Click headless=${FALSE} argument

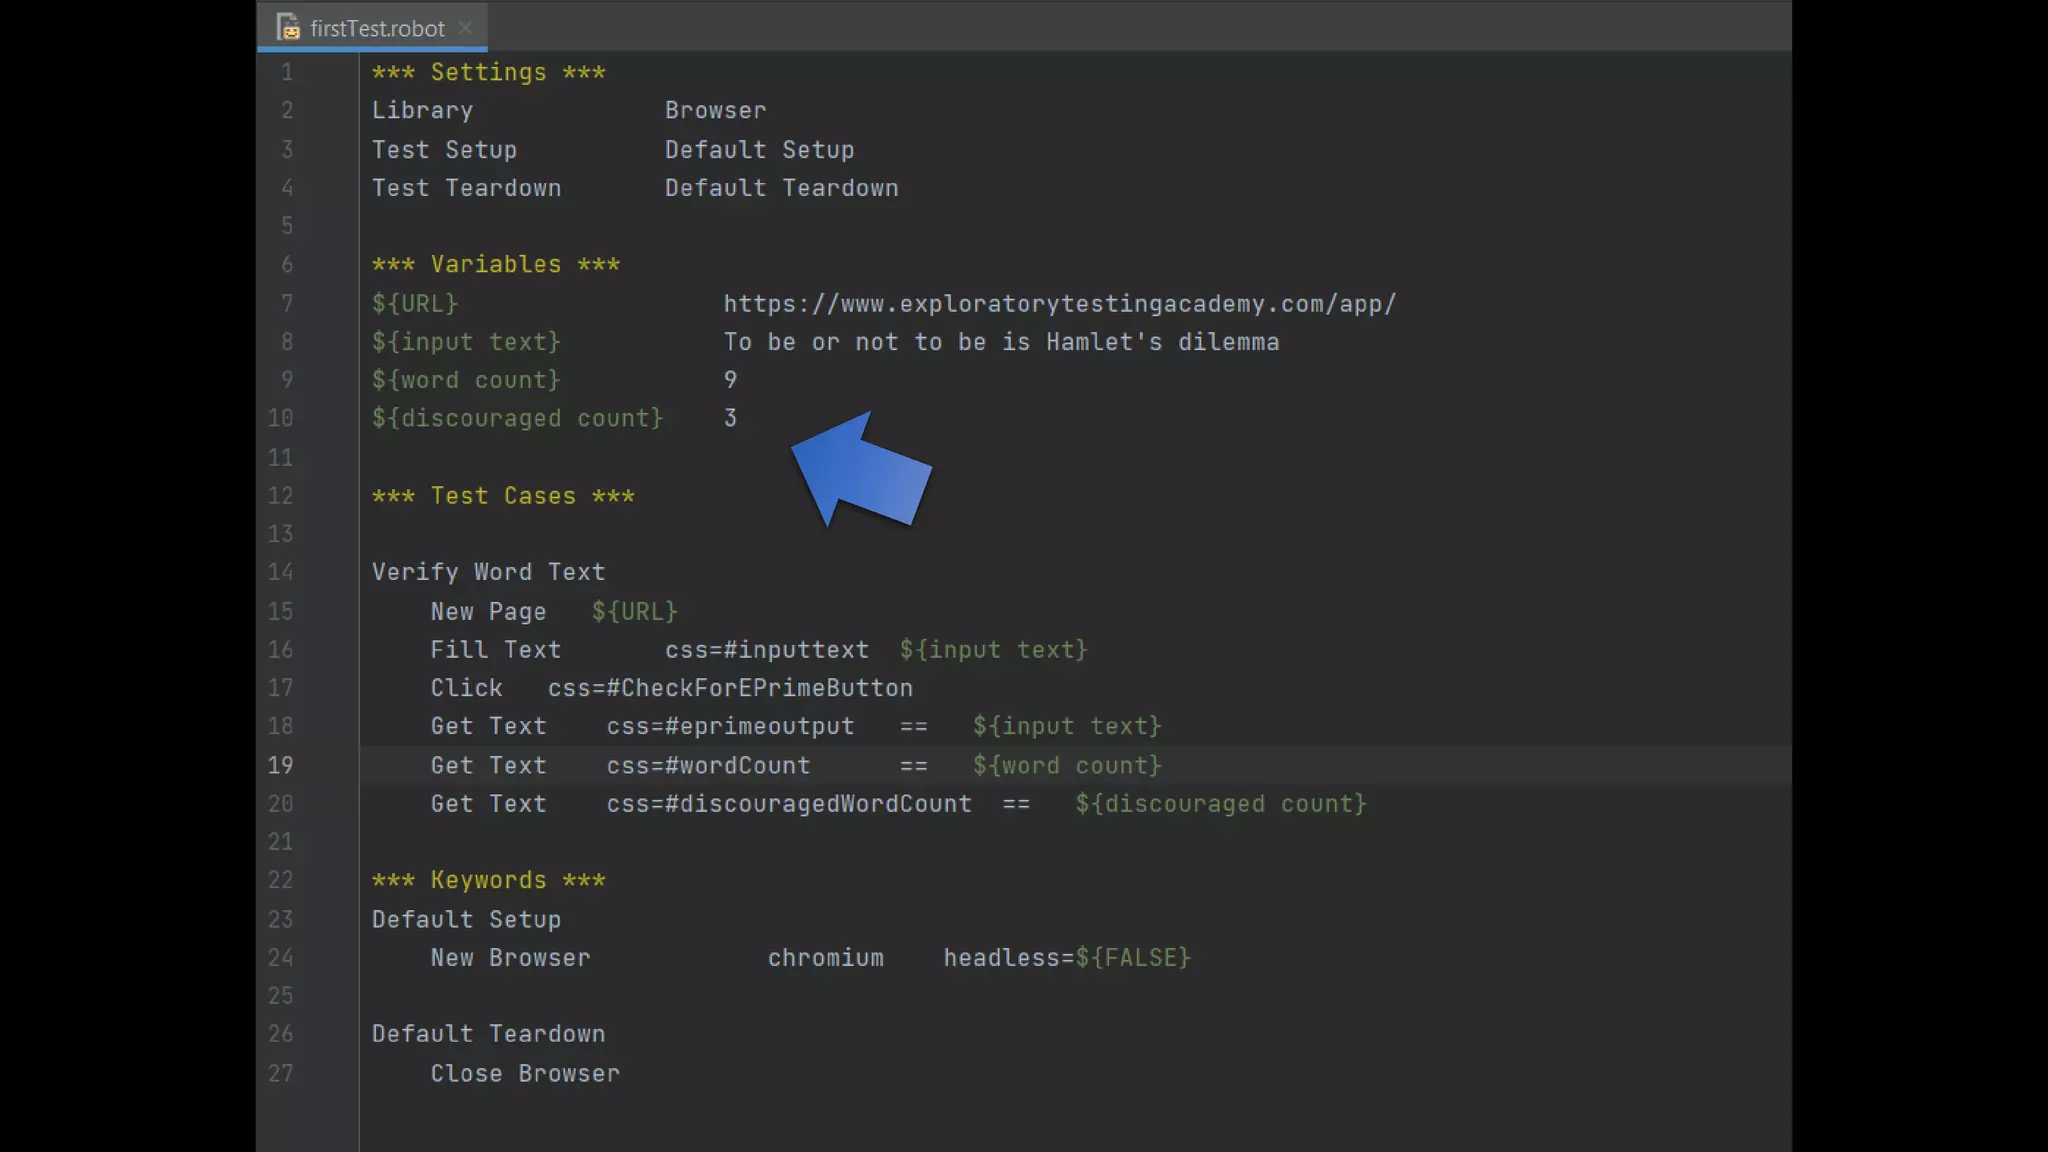pyautogui.click(x=1066, y=958)
